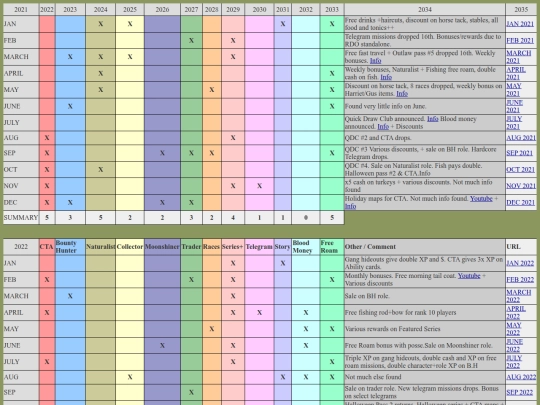540x405 pixels.
Task: Open the JAN 2022 link
Action: point(520,263)
